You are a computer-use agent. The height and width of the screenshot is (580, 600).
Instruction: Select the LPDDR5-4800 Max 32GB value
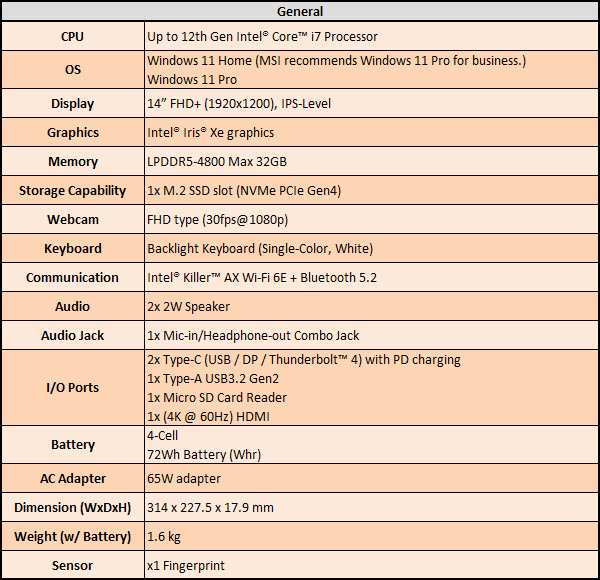tap(220, 162)
